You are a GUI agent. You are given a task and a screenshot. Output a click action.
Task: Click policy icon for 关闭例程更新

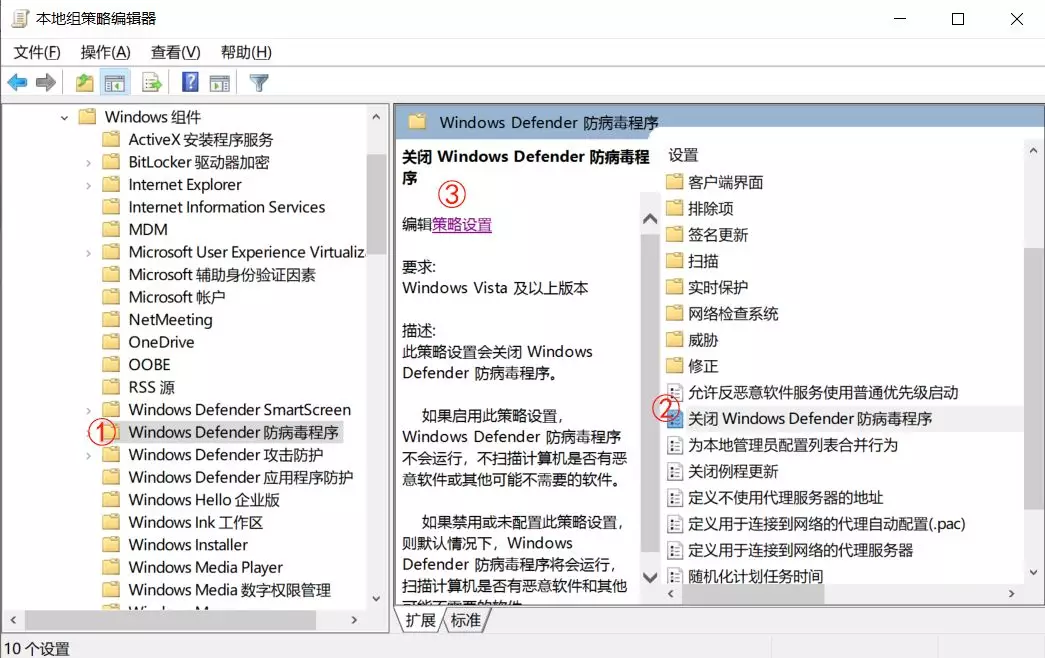(x=675, y=471)
